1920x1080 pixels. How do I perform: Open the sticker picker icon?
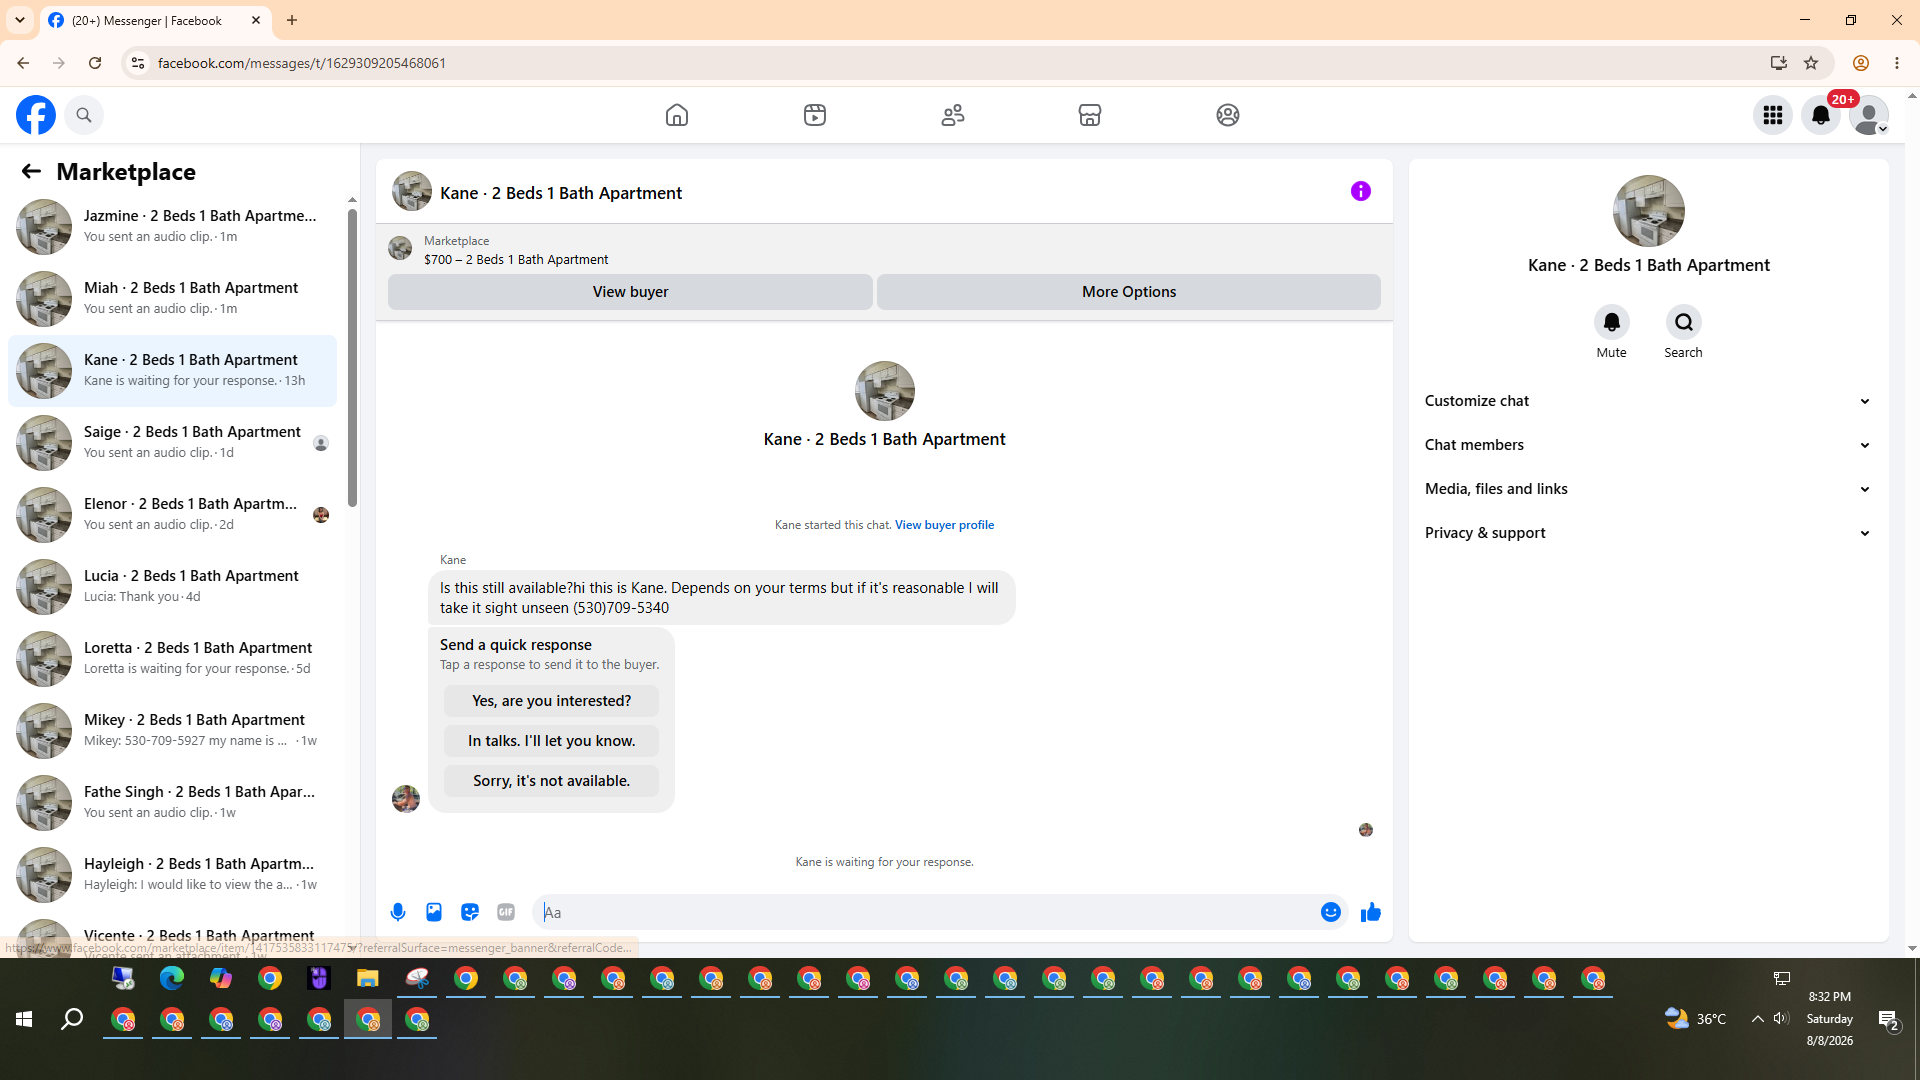tap(470, 912)
